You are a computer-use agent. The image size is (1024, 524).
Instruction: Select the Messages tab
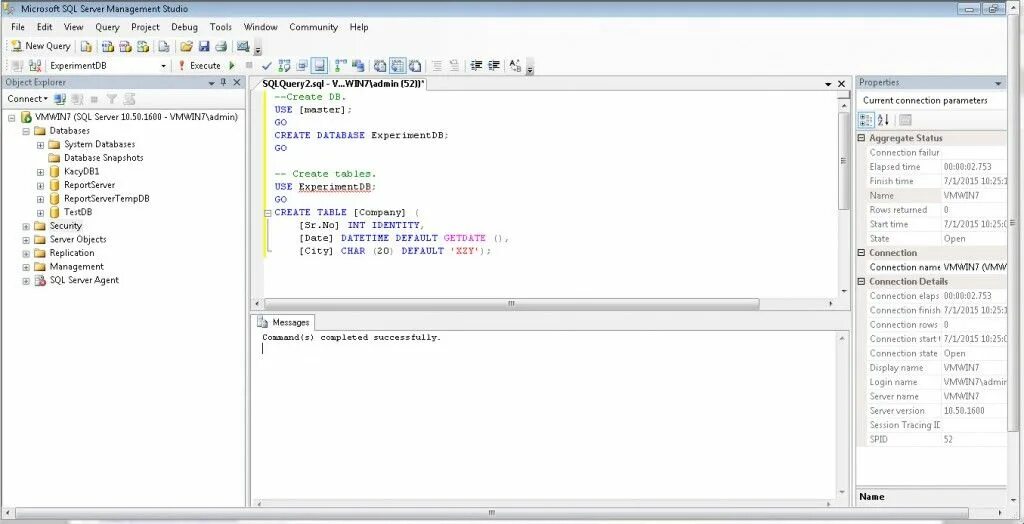tap(285, 322)
